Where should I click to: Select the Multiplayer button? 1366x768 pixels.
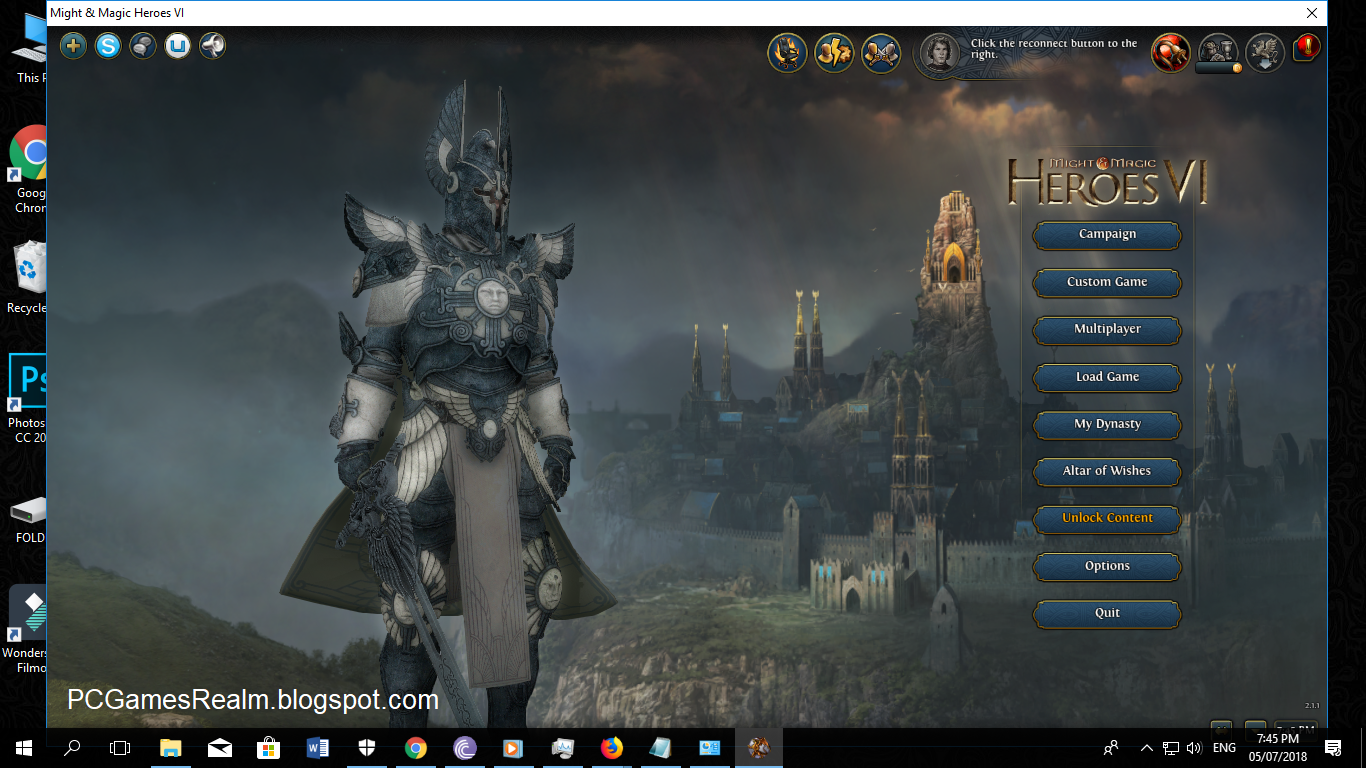point(1107,329)
